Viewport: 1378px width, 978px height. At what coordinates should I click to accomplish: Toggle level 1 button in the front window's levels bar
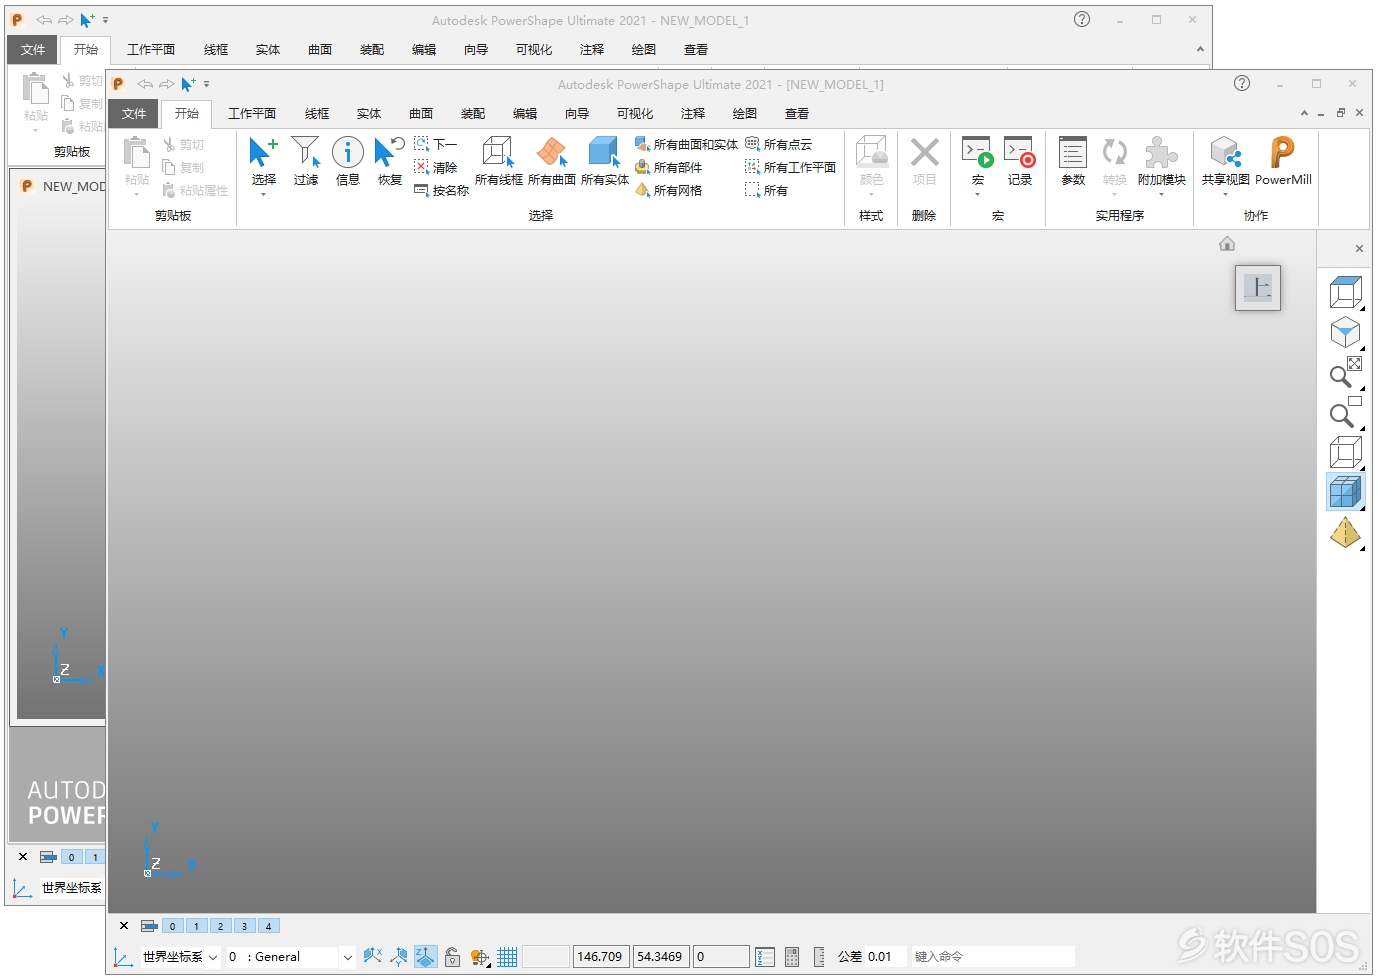click(196, 926)
